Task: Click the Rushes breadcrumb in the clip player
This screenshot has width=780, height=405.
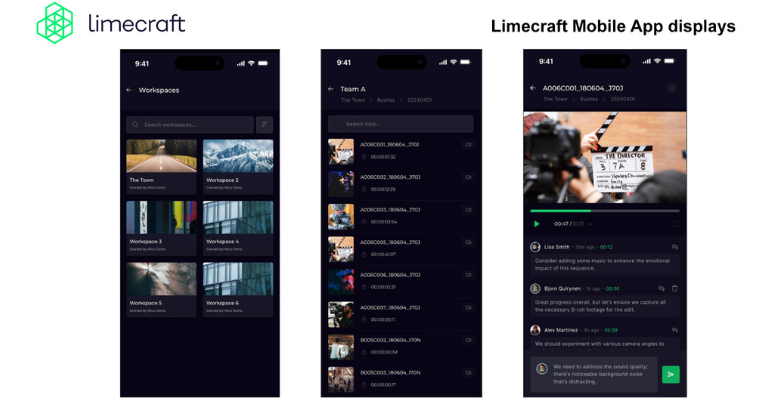Action: [589, 99]
